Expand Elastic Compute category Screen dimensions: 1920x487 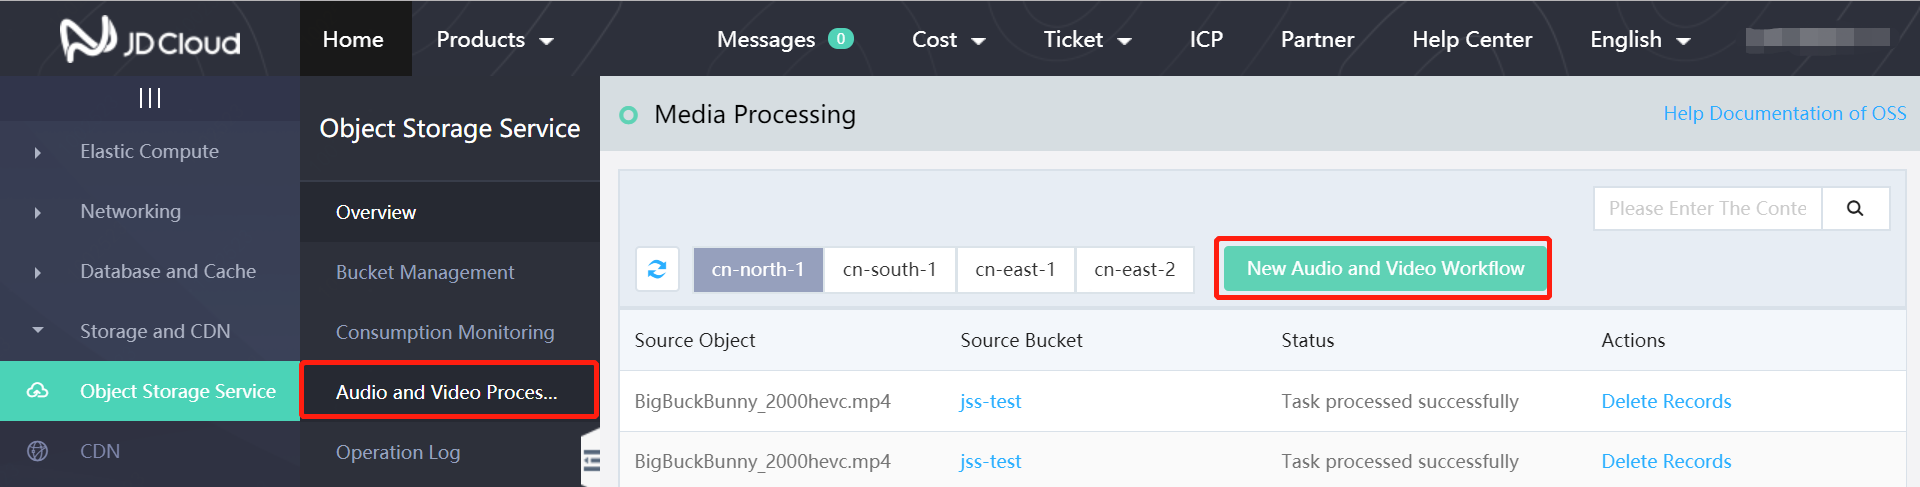(x=38, y=152)
